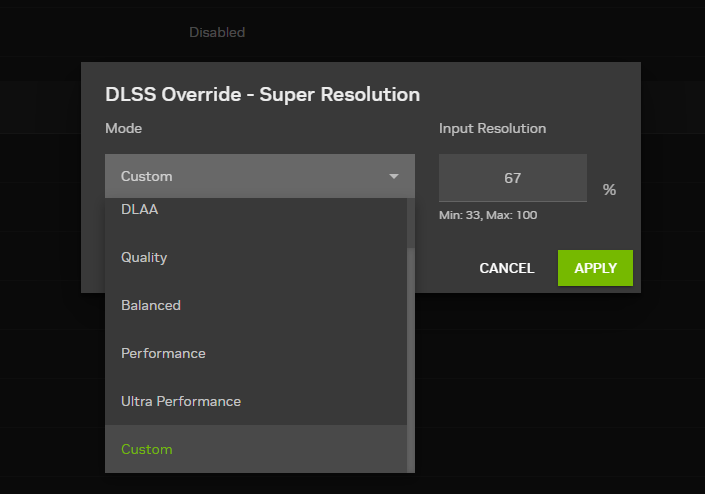
Task: Click the mode list scrollbar
Action: pyautogui.click(x=411, y=360)
